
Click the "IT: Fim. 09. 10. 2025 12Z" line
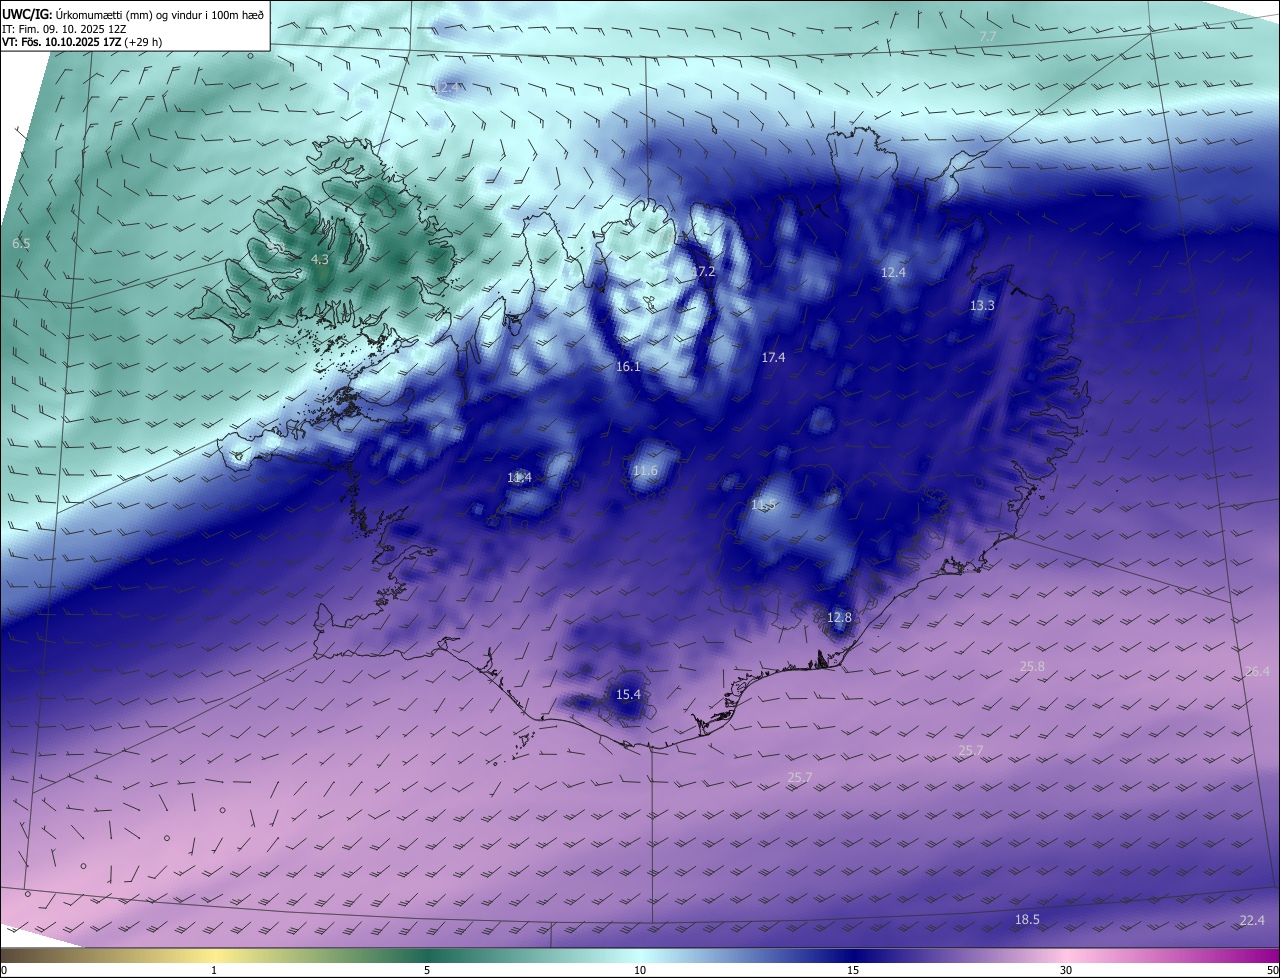tap(63, 28)
